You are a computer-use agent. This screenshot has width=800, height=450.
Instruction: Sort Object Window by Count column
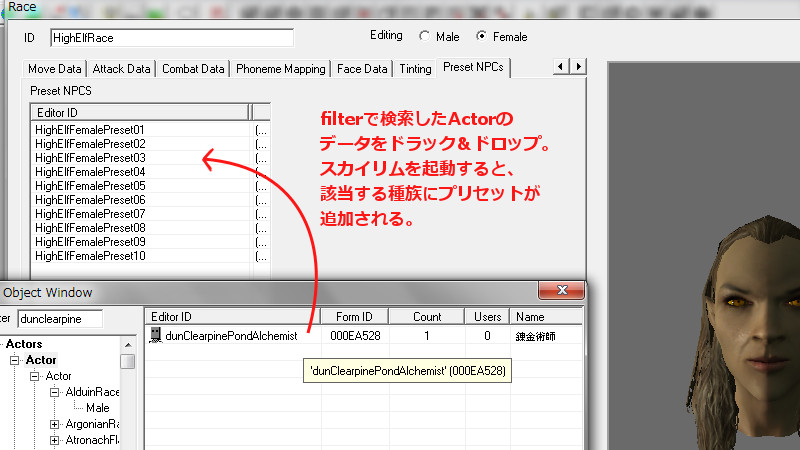tap(427, 317)
